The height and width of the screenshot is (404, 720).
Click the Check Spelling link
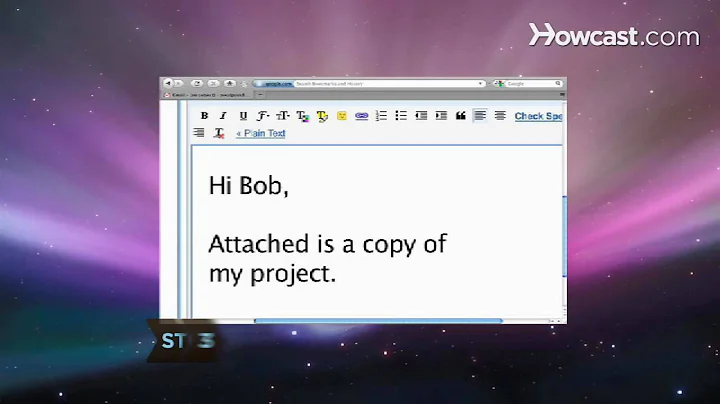(538, 116)
